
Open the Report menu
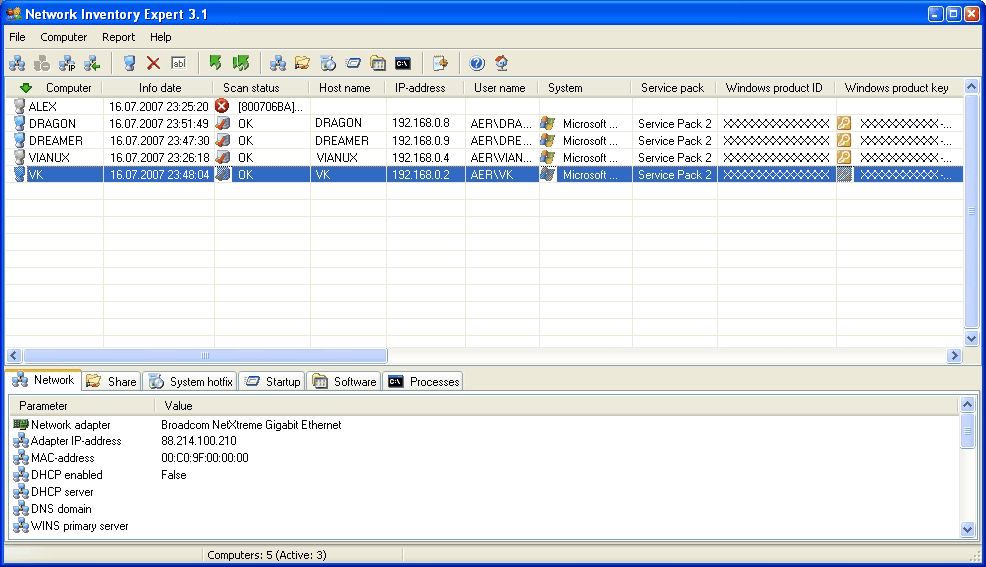point(118,37)
